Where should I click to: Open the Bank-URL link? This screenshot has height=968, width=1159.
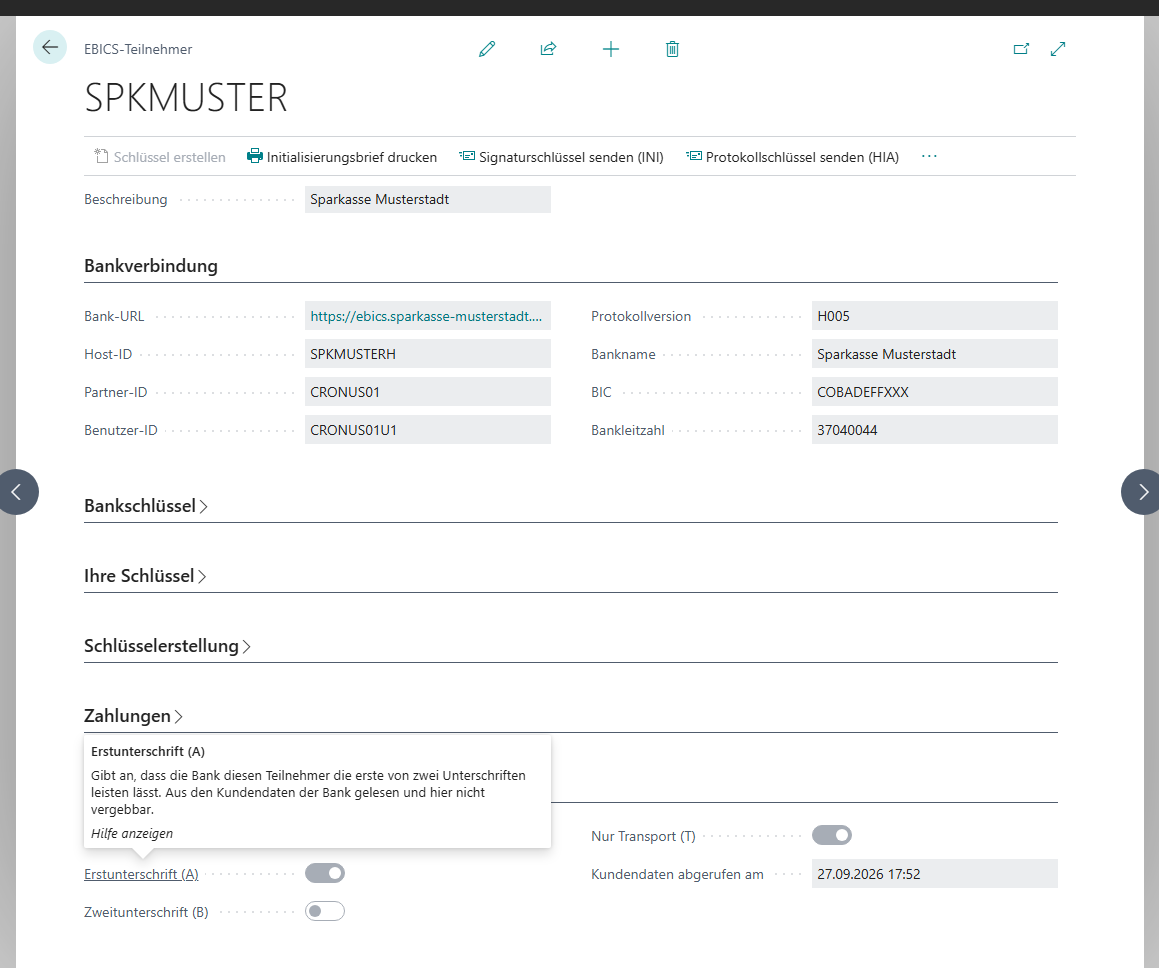(426, 316)
